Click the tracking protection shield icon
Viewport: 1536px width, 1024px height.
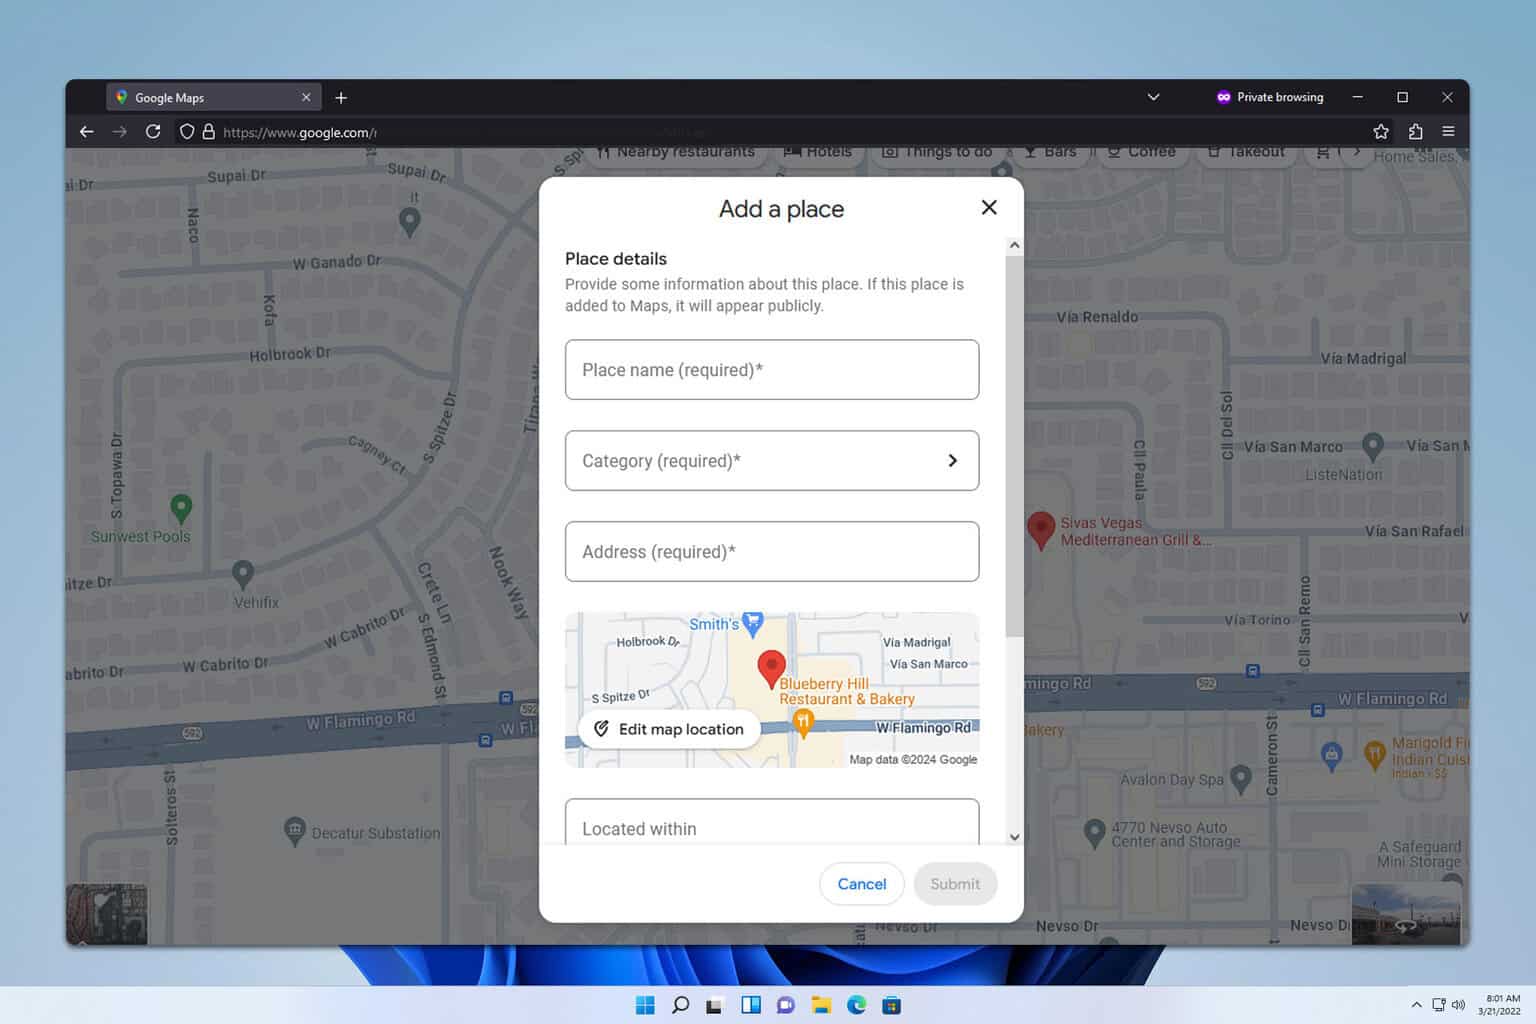tap(187, 132)
